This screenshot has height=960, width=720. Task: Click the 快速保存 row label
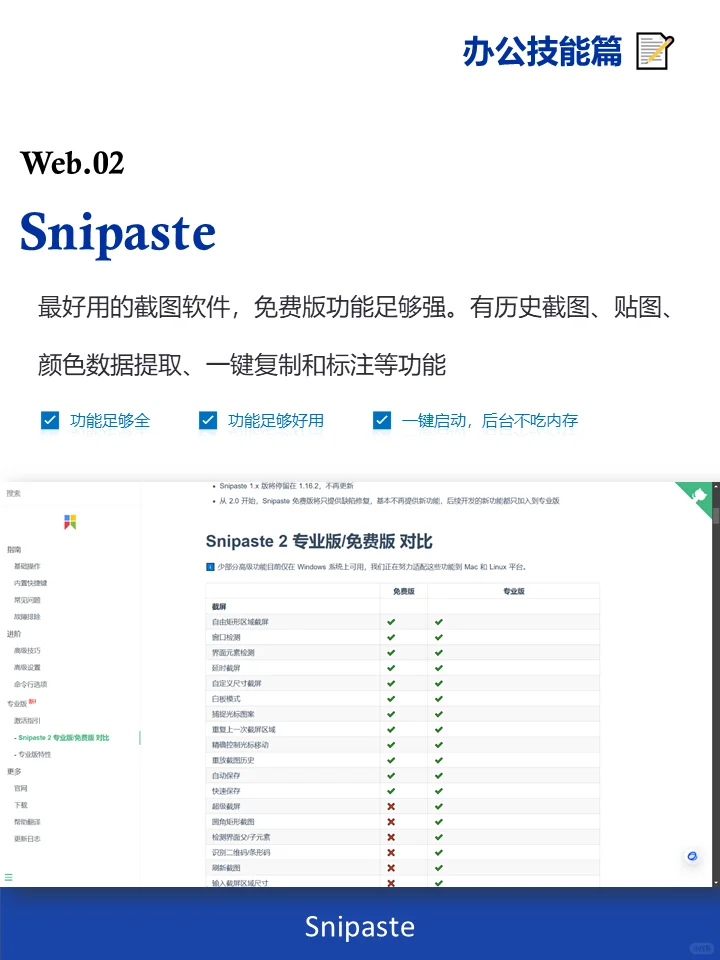(x=227, y=791)
